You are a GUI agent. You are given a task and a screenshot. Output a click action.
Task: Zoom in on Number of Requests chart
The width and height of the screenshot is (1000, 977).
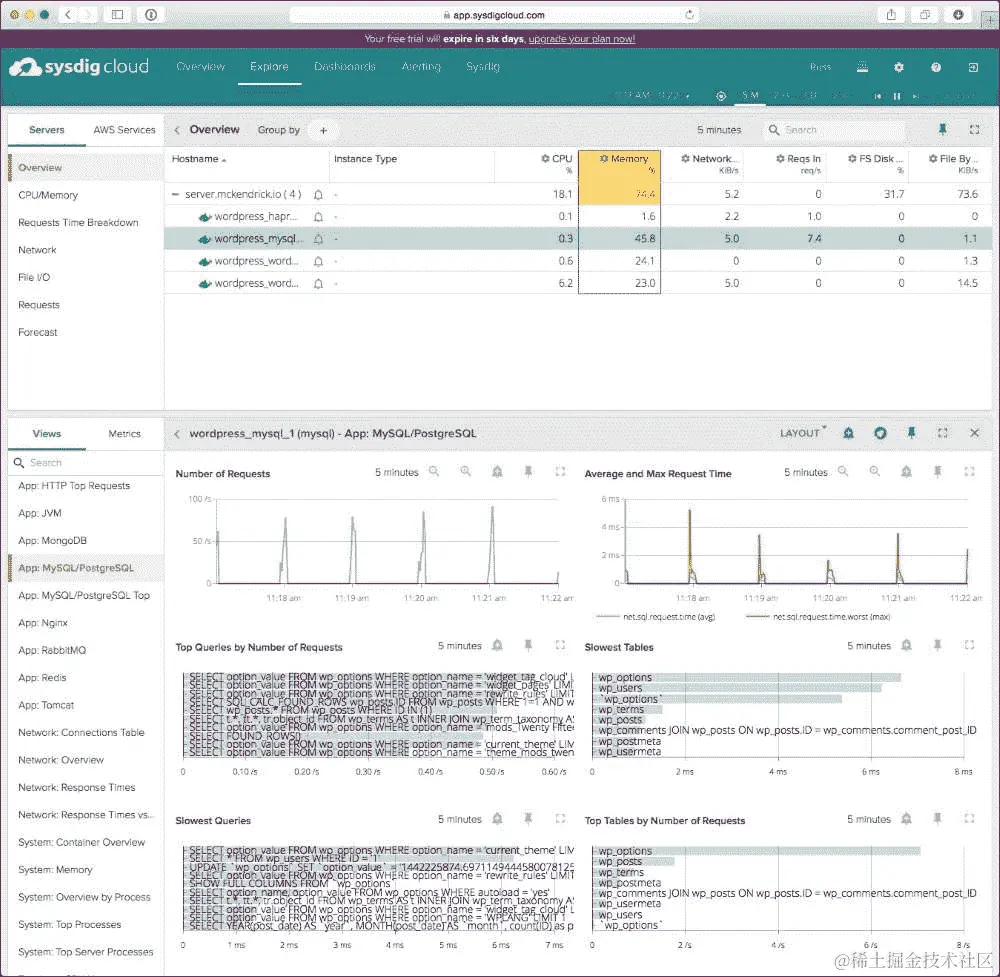[x=466, y=471]
